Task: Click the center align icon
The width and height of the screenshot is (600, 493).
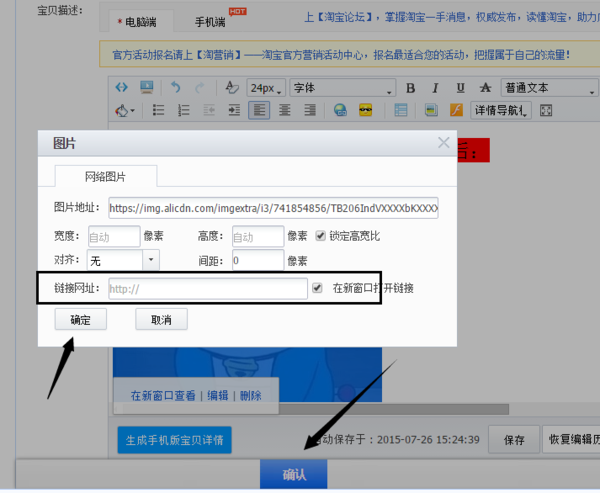Action: pos(285,110)
